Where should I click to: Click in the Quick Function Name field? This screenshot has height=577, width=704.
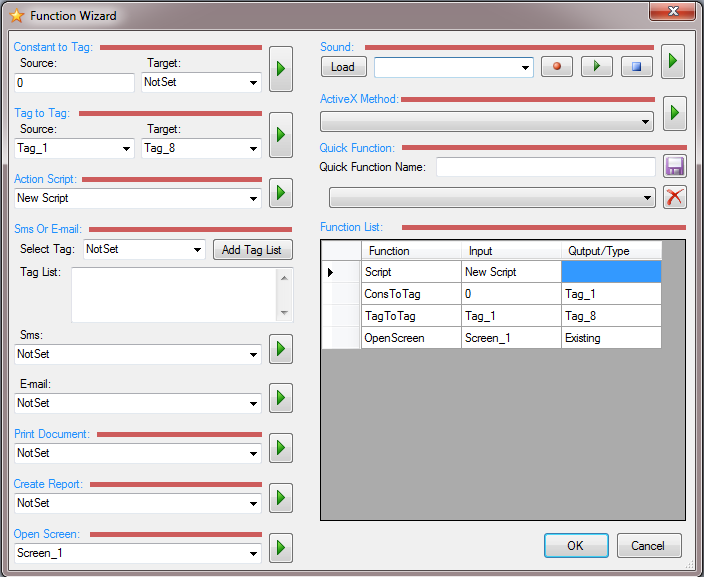coord(545,167)
